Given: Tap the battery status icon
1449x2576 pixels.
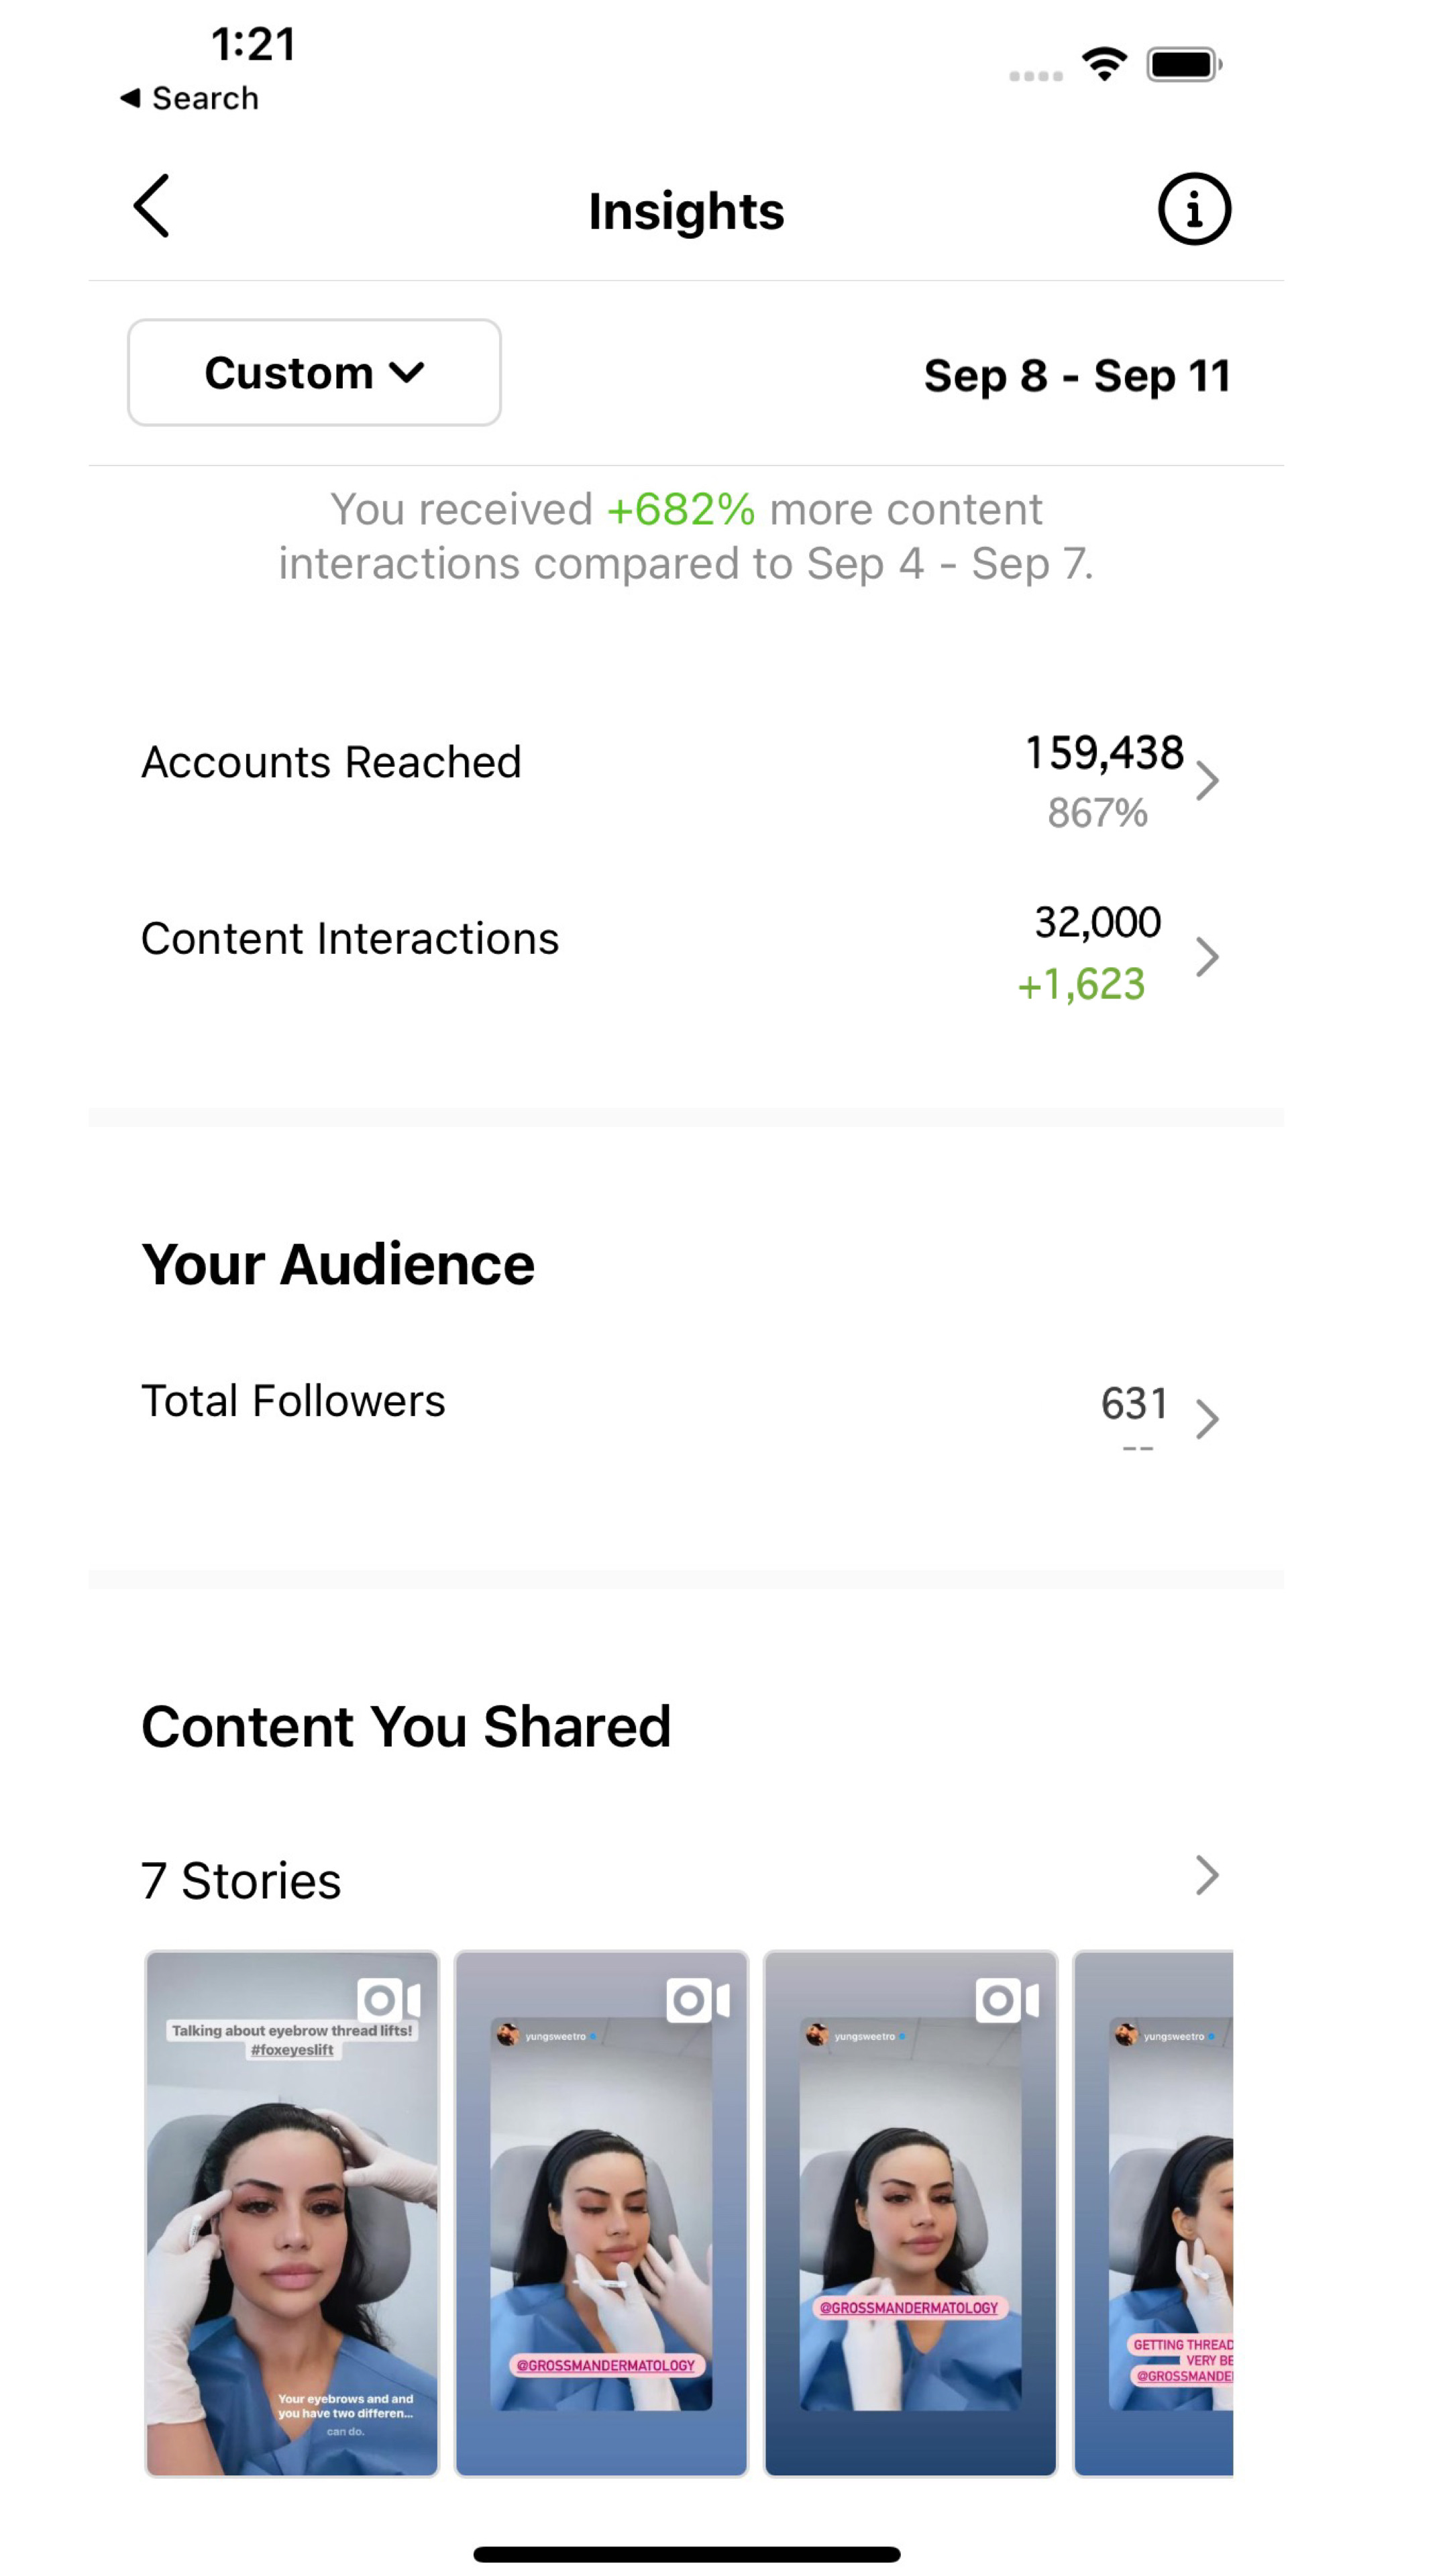Looking at the screenshot, I should [1183, 65].
